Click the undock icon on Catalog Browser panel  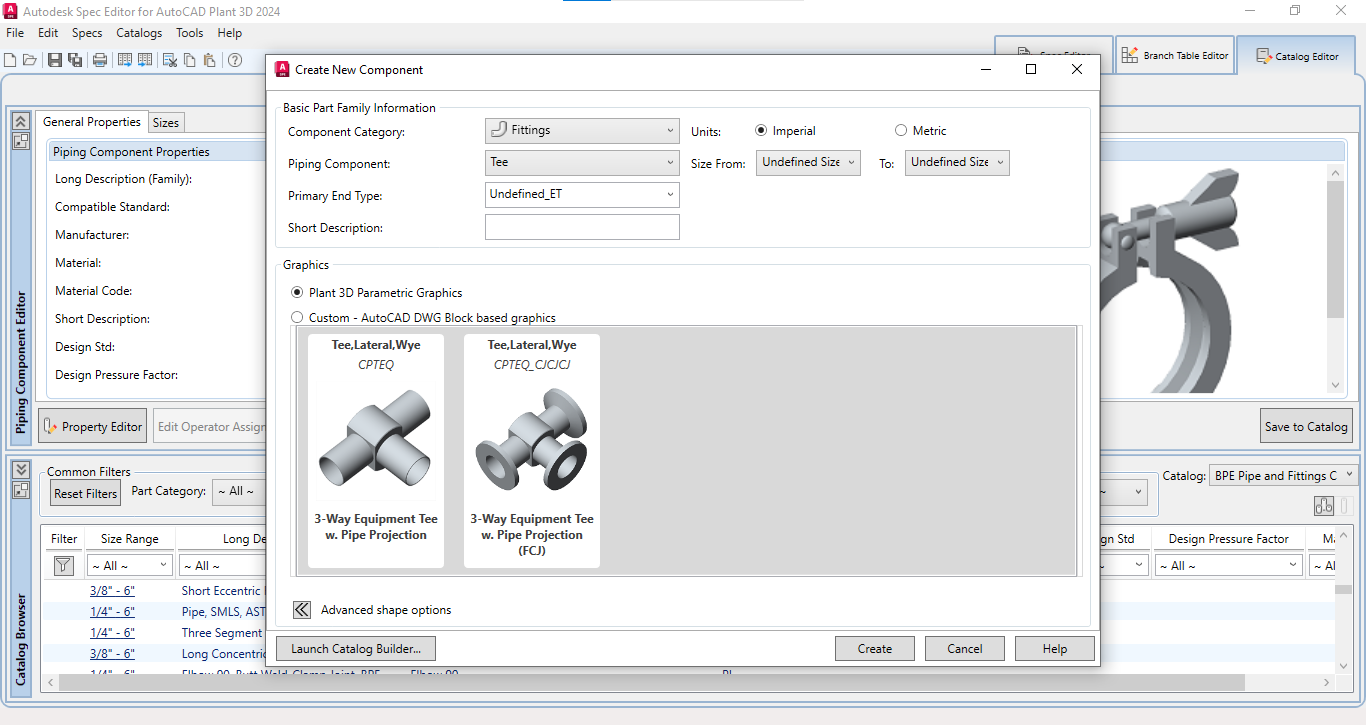(21, 490)
